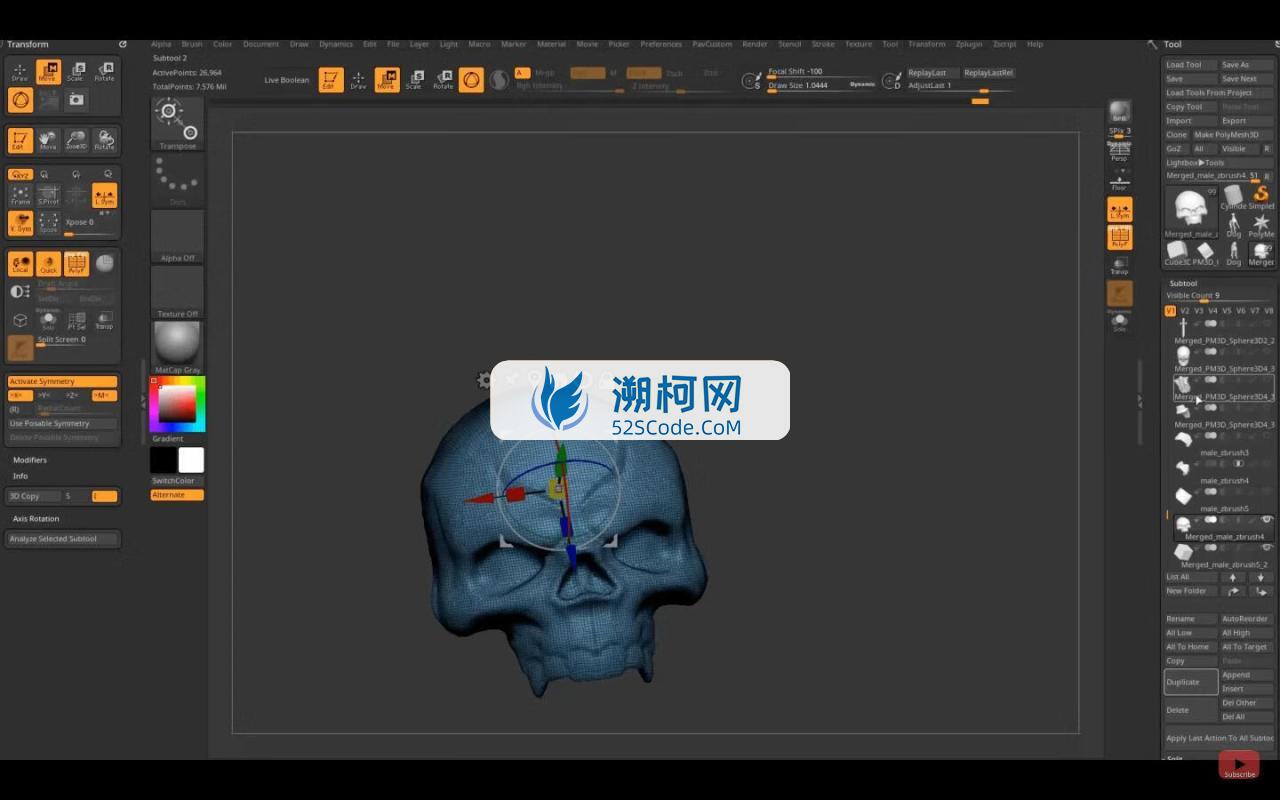
Task: Click the Frame icon
Action: (x=20, y=195)
